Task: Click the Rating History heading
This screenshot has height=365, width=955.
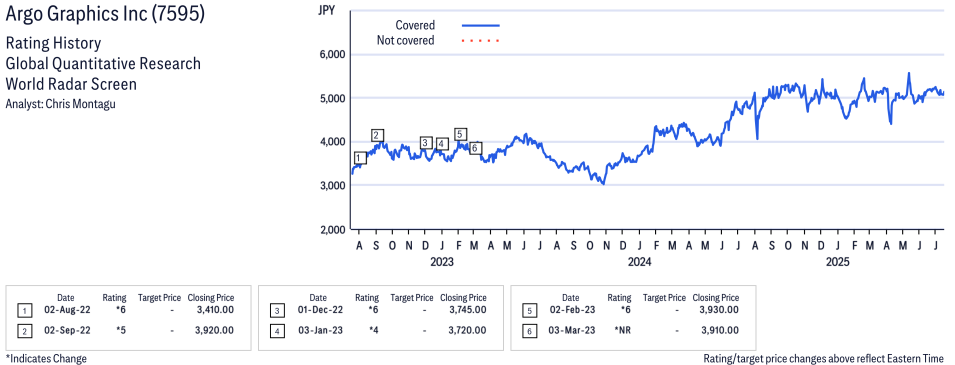Action: 53,43
